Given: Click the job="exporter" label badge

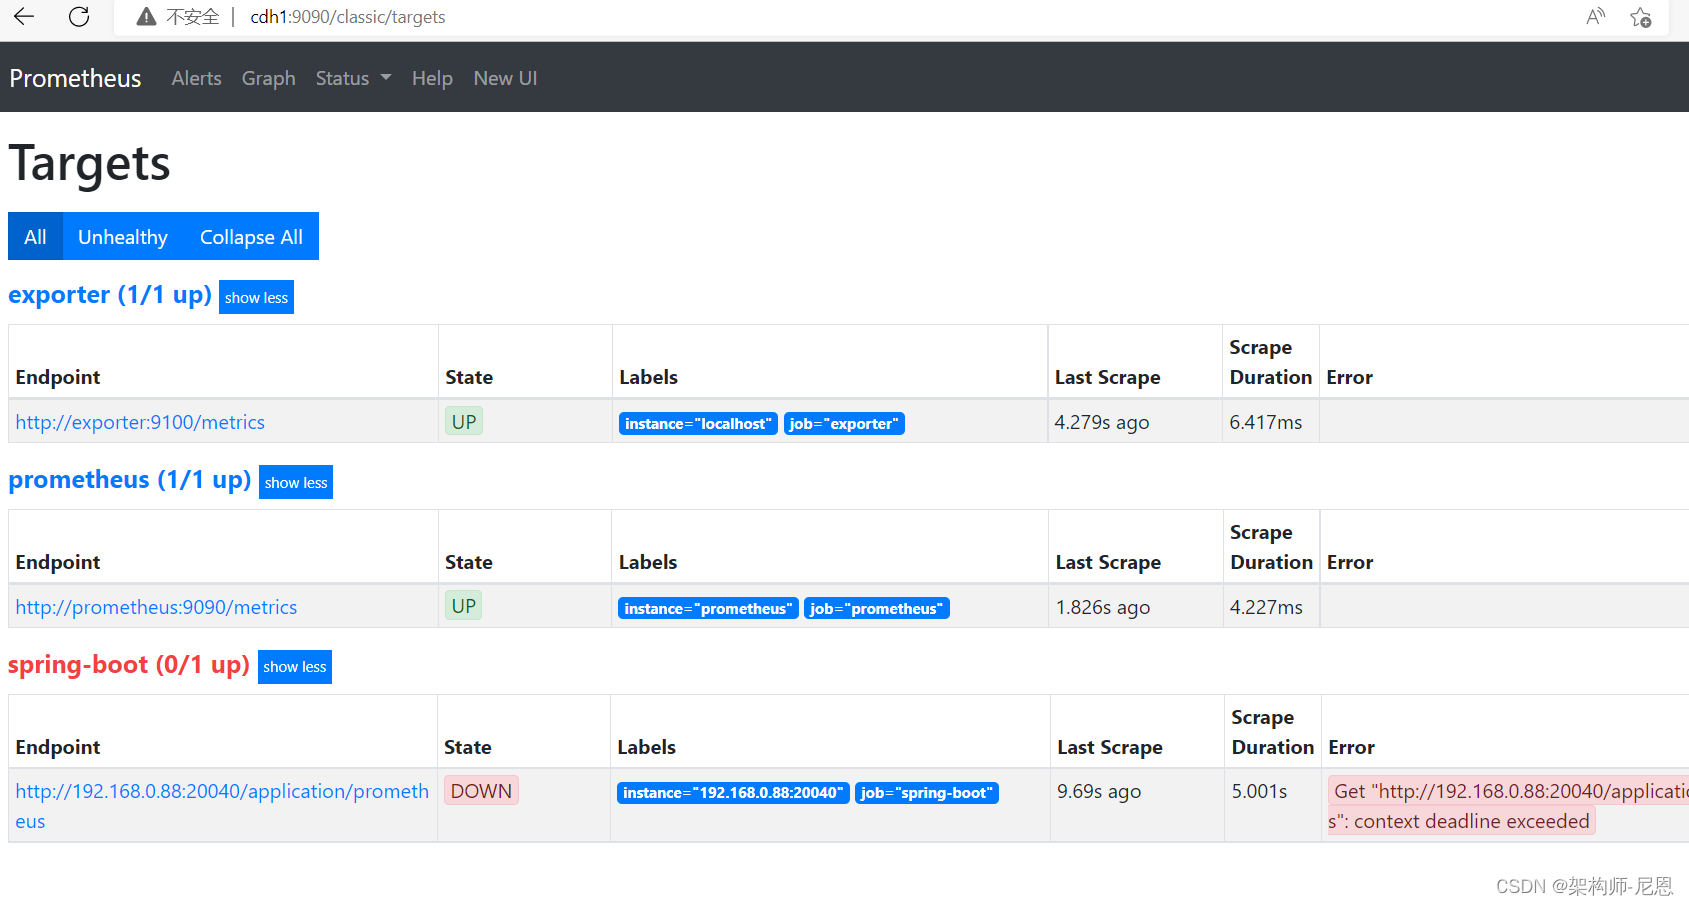Looking at the screenshot, I should (x=844, y=424).
